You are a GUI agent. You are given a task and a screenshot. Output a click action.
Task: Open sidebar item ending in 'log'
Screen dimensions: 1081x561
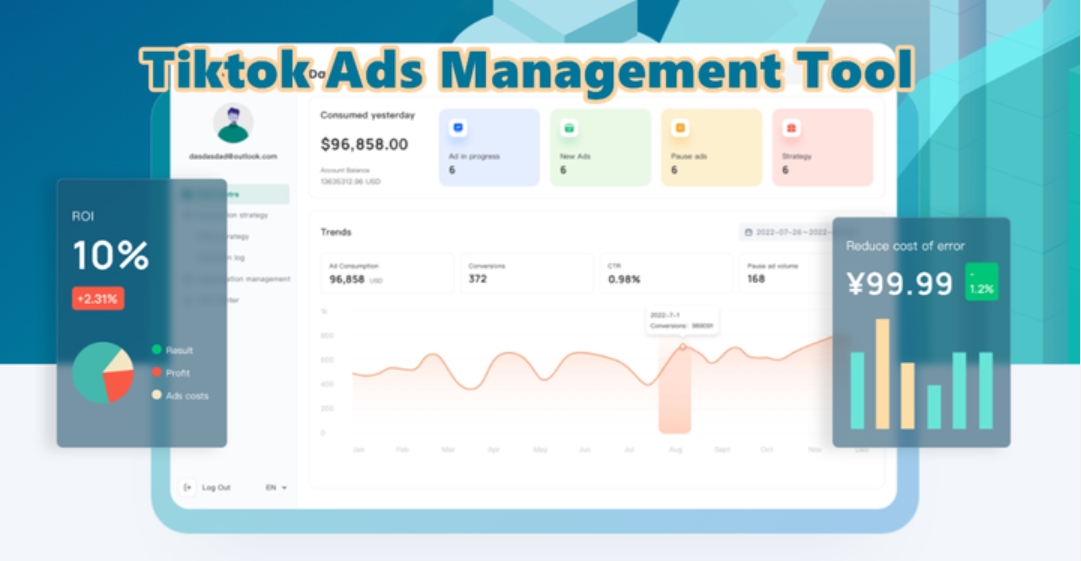[x=221, y=258]
